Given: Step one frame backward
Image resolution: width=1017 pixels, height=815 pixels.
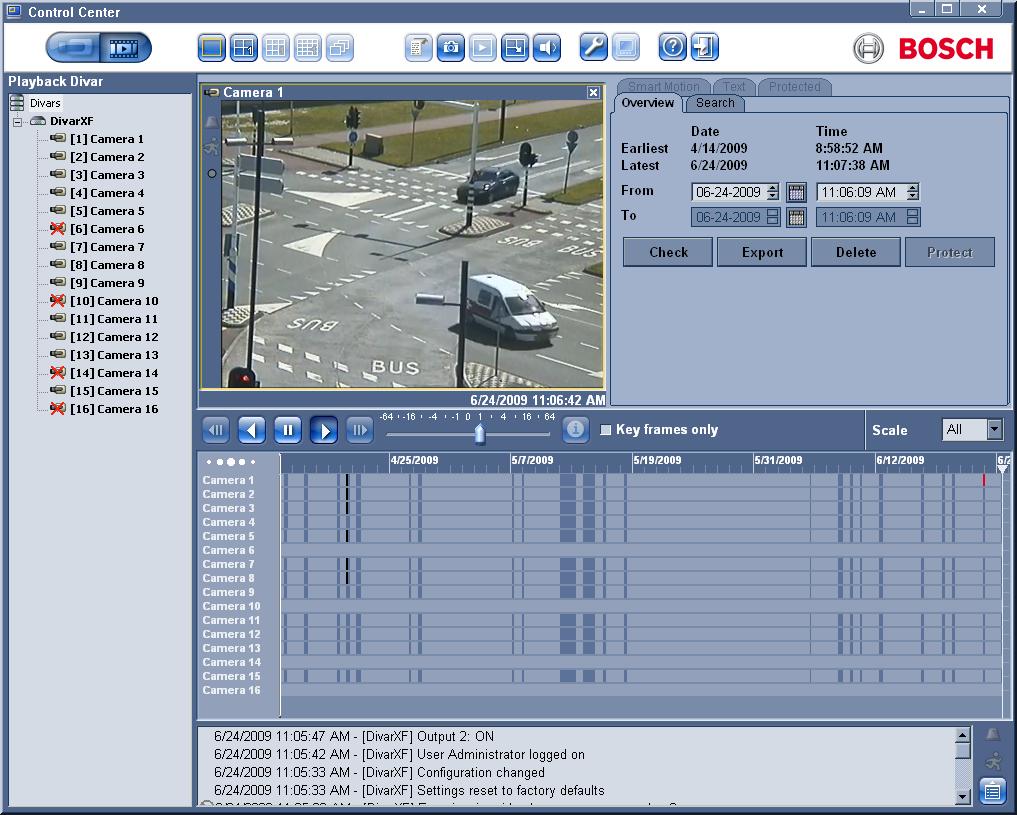Looking at the screenshot, I should coord(216,430).
